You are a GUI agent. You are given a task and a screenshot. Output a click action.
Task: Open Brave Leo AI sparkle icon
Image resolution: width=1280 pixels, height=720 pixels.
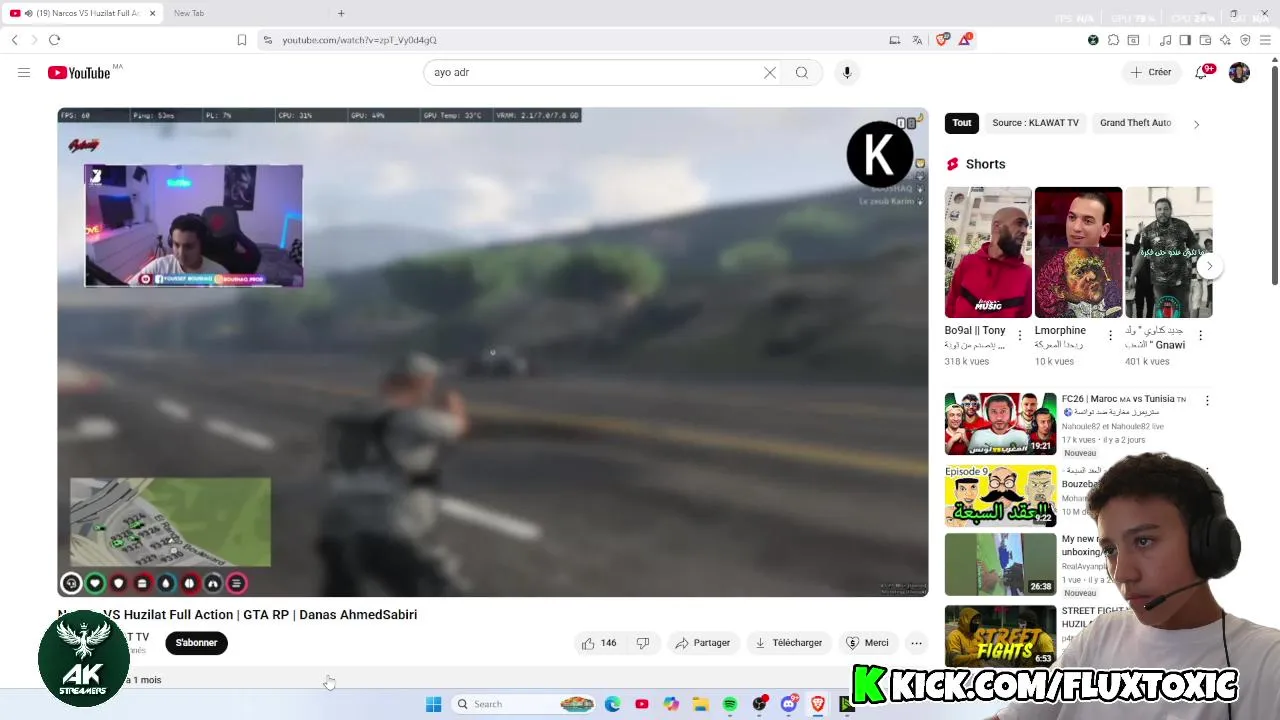[x=1225, y=40]
